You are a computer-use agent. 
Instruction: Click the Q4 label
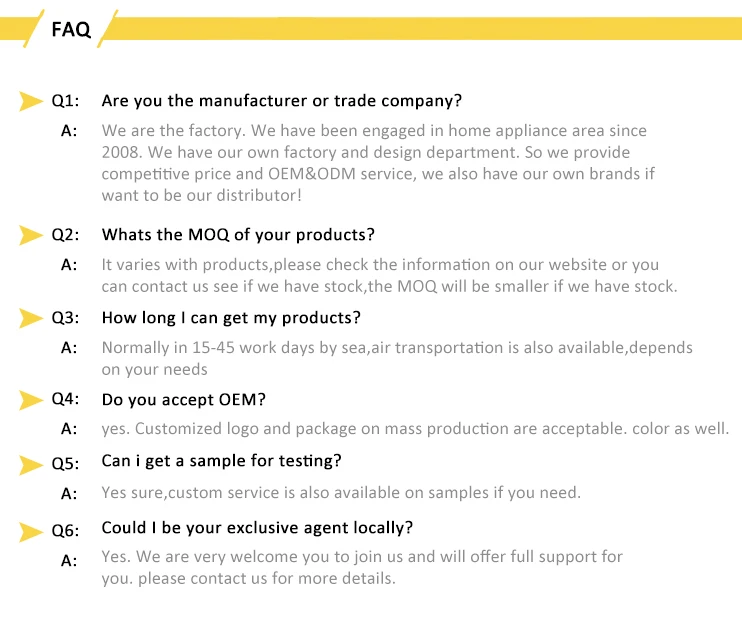[x=65, y=400]
